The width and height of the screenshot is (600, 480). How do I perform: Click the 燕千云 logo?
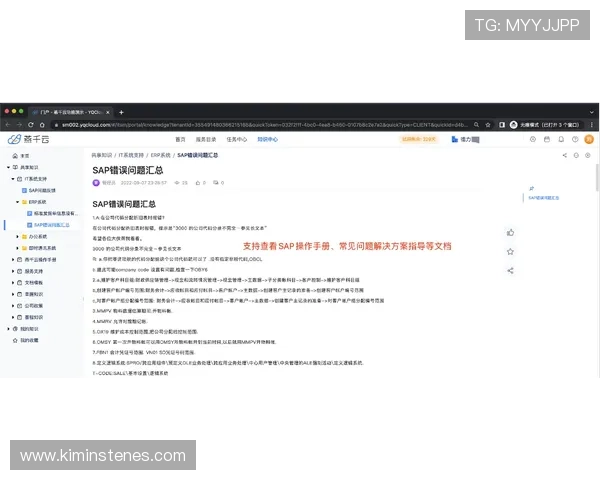[x=29, y=139]
